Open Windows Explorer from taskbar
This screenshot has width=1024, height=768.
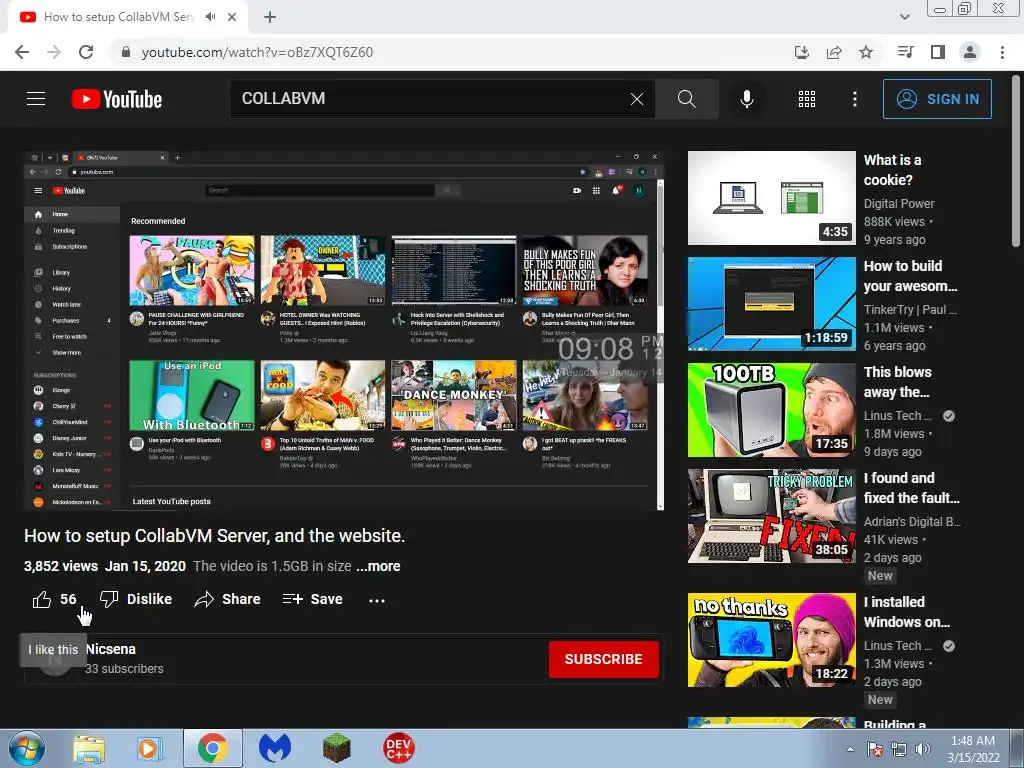pos(89,748)
